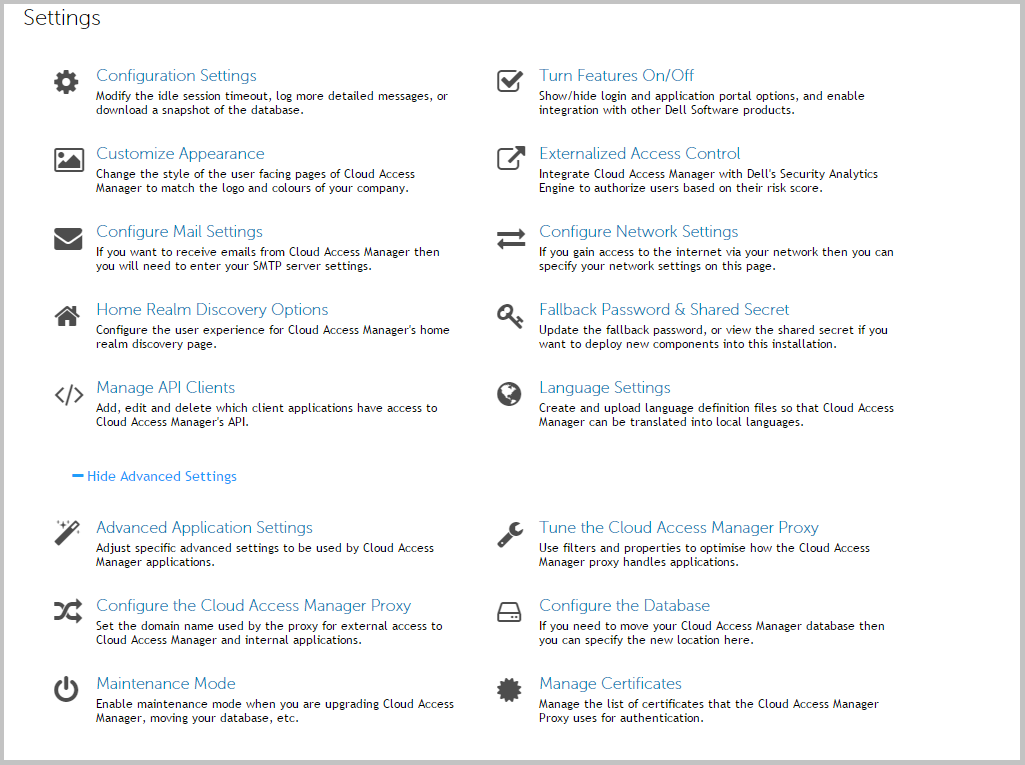Click the checkmark icon for Turn Features On/Off
Viewport: 1025px width, 765px height.
(510, 81)
